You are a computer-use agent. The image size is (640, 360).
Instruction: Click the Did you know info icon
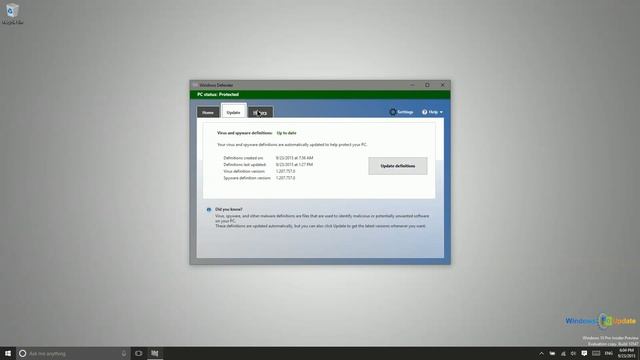209,210
